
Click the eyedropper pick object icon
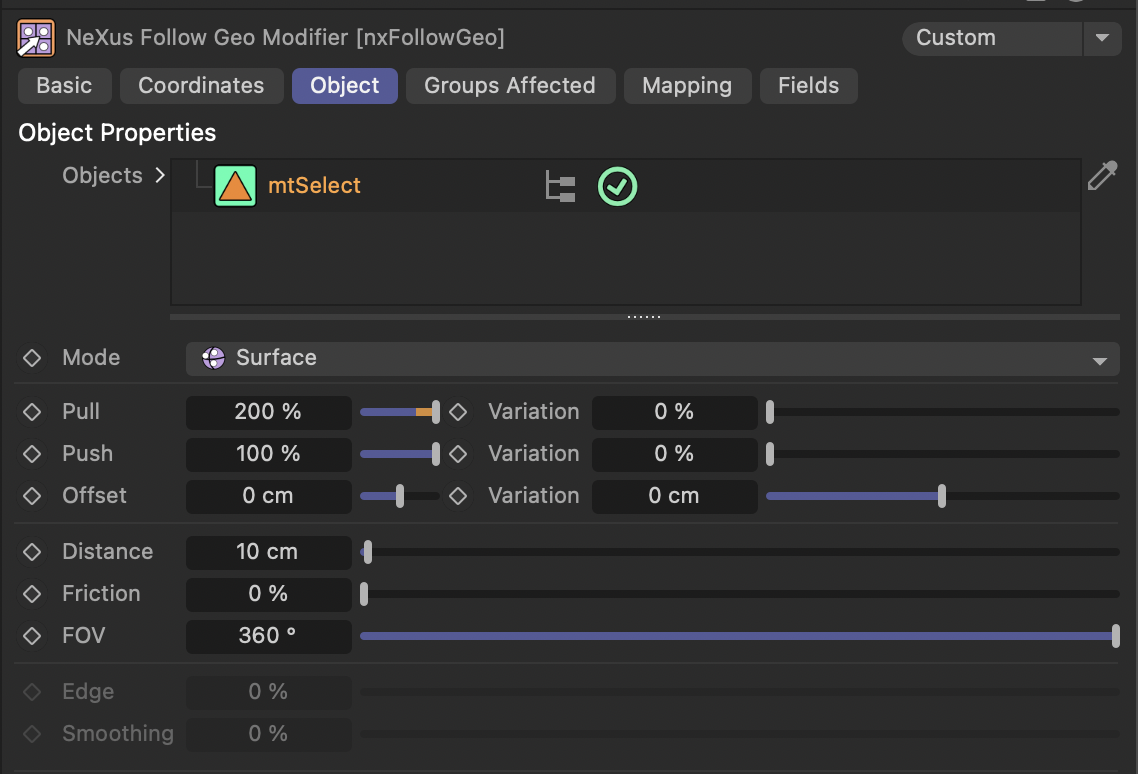point(1101,177)
